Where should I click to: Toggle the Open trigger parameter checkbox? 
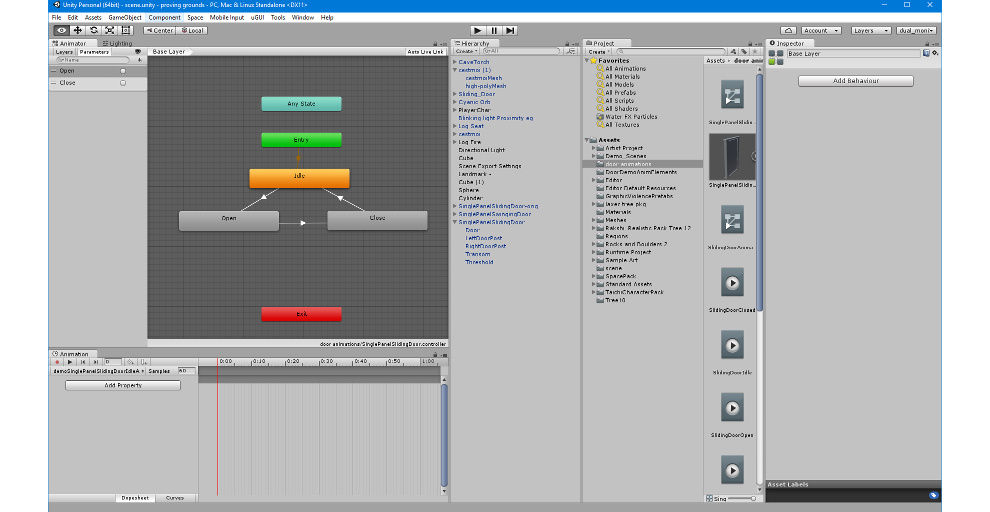coord(123,71)
